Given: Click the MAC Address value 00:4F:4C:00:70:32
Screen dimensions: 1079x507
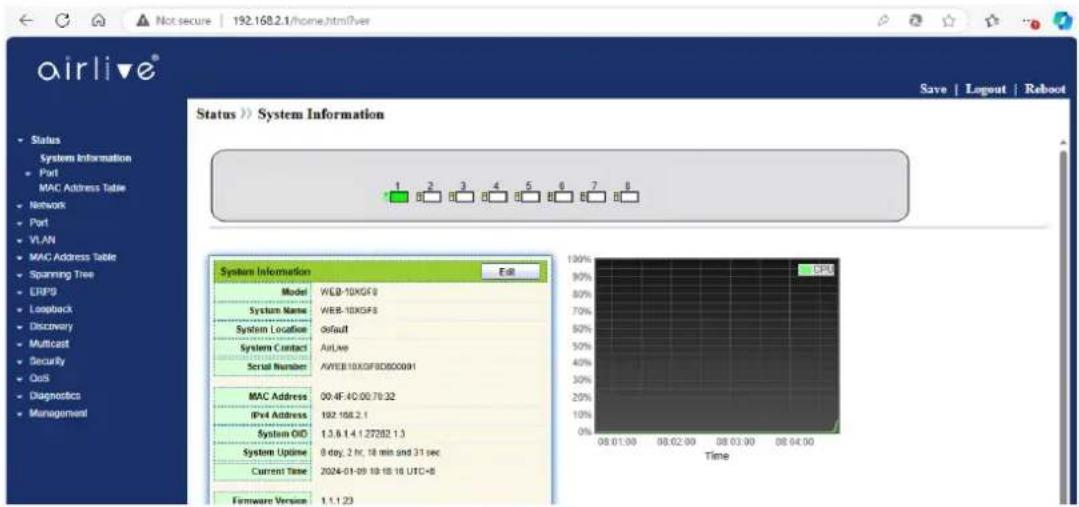Looking at the screenshot, I should 357,397.
